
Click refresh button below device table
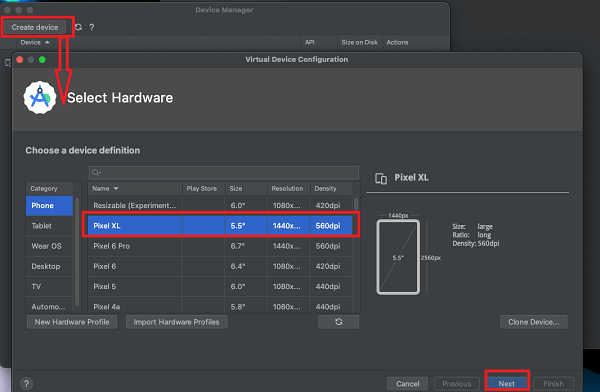pos(339,322)
